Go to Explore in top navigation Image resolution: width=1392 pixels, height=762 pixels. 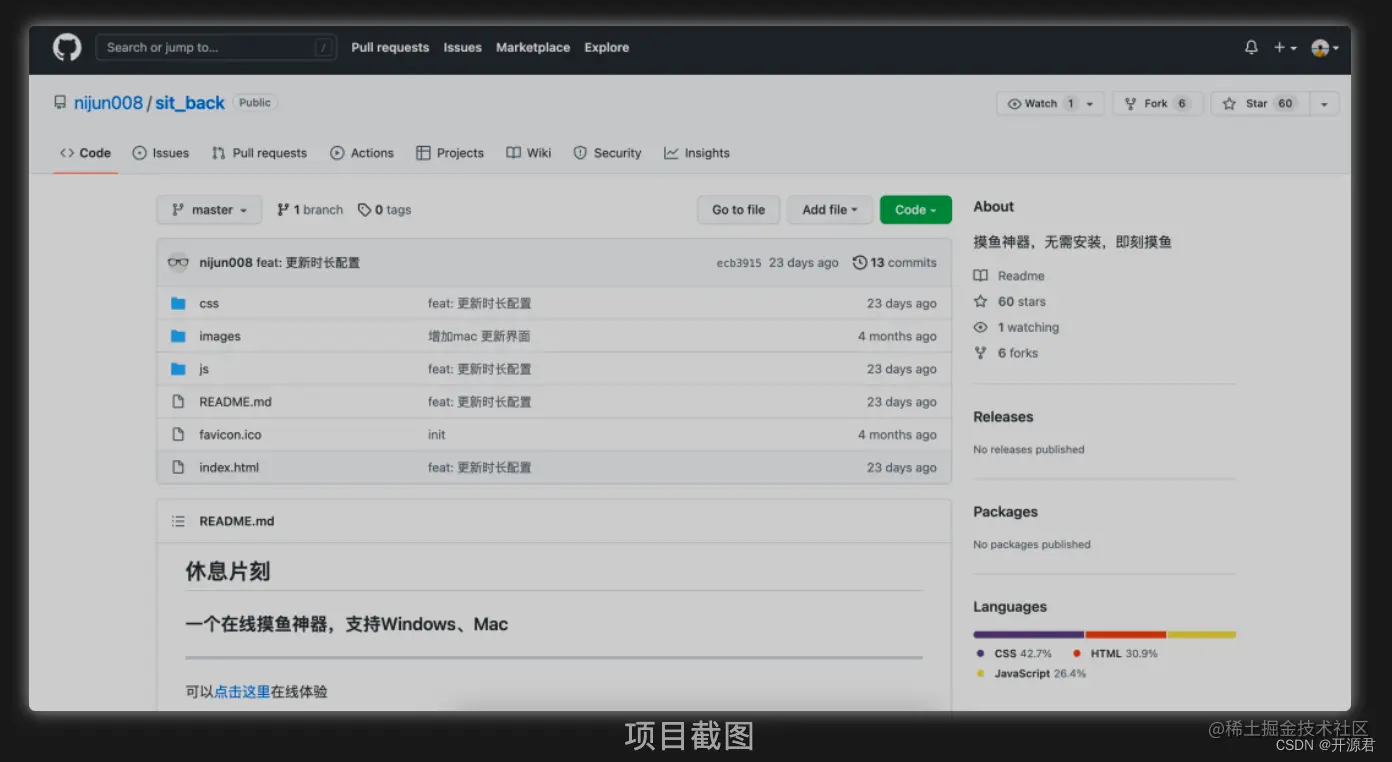tap(607, 47)
